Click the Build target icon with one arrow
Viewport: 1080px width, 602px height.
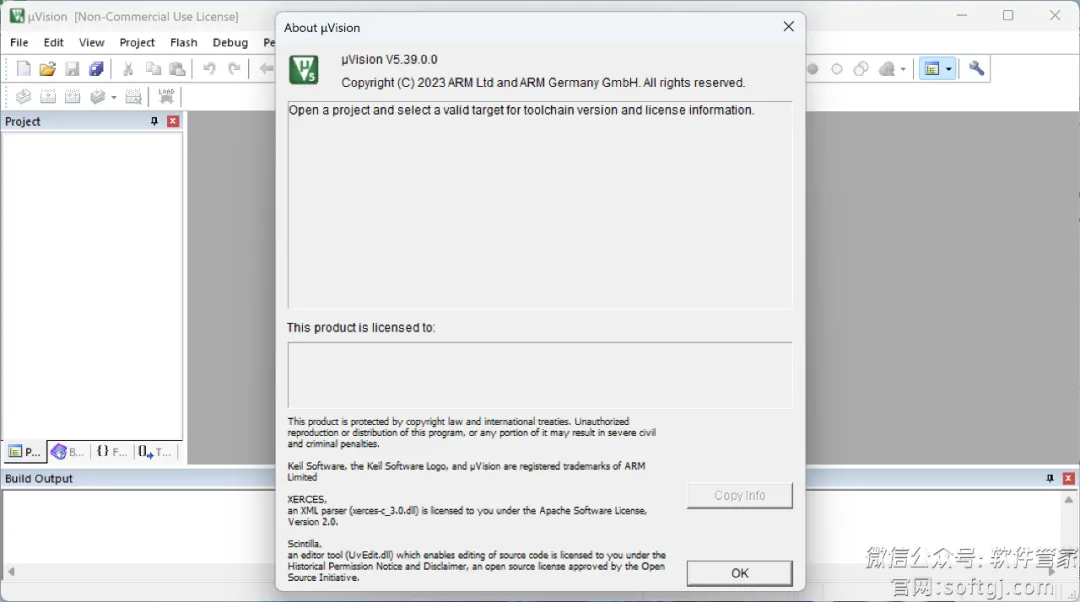[x=48, y=96]
